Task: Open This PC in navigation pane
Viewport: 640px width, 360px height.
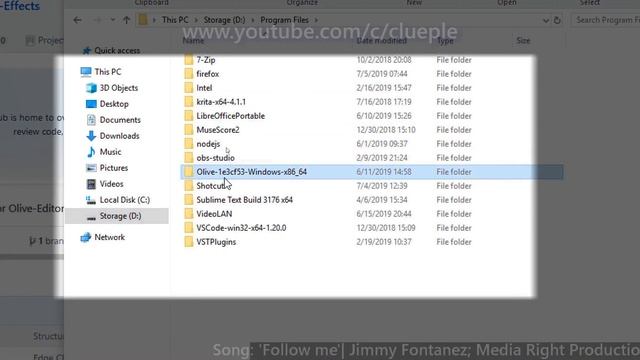Action: (108, 72)
